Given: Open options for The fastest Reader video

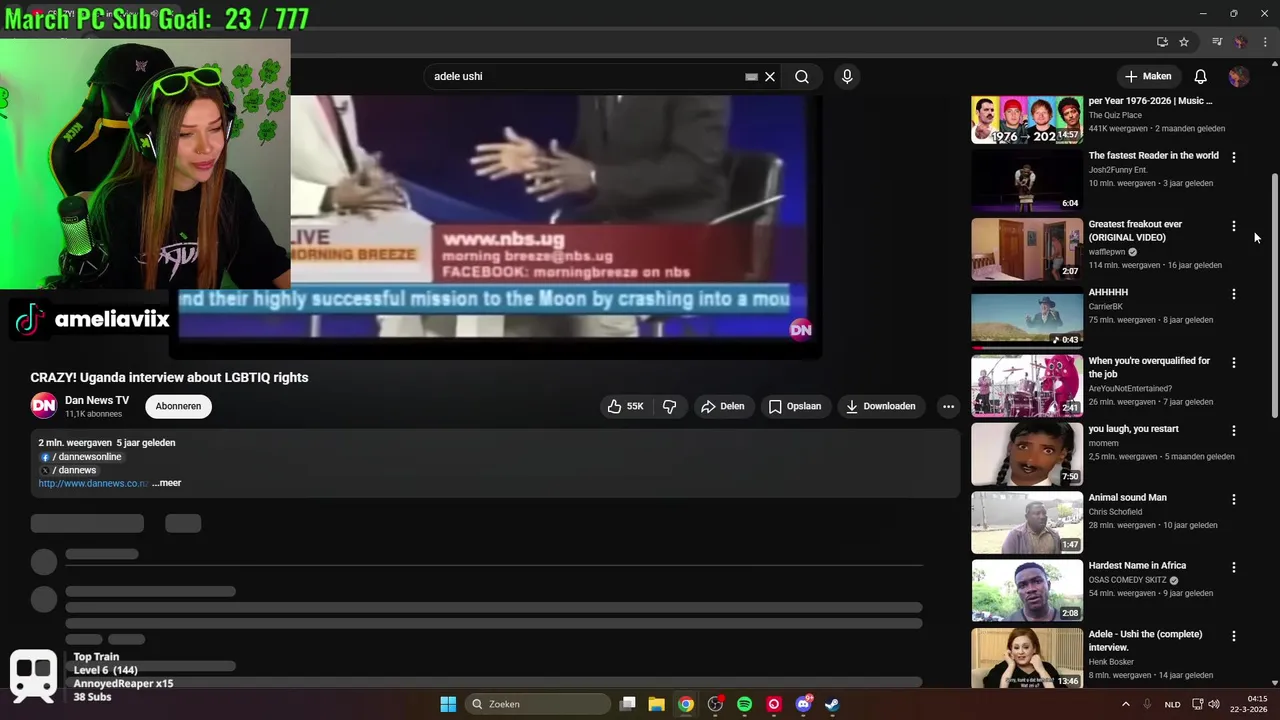Looking at the screenshot, I should 1233,157.
